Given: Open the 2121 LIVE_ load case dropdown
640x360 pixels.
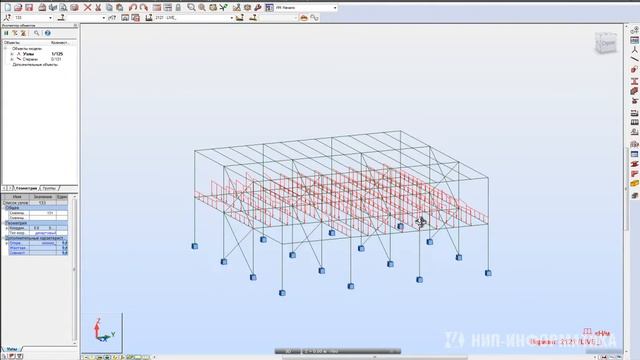Looking at the screenshot, I should click(231, 18).
